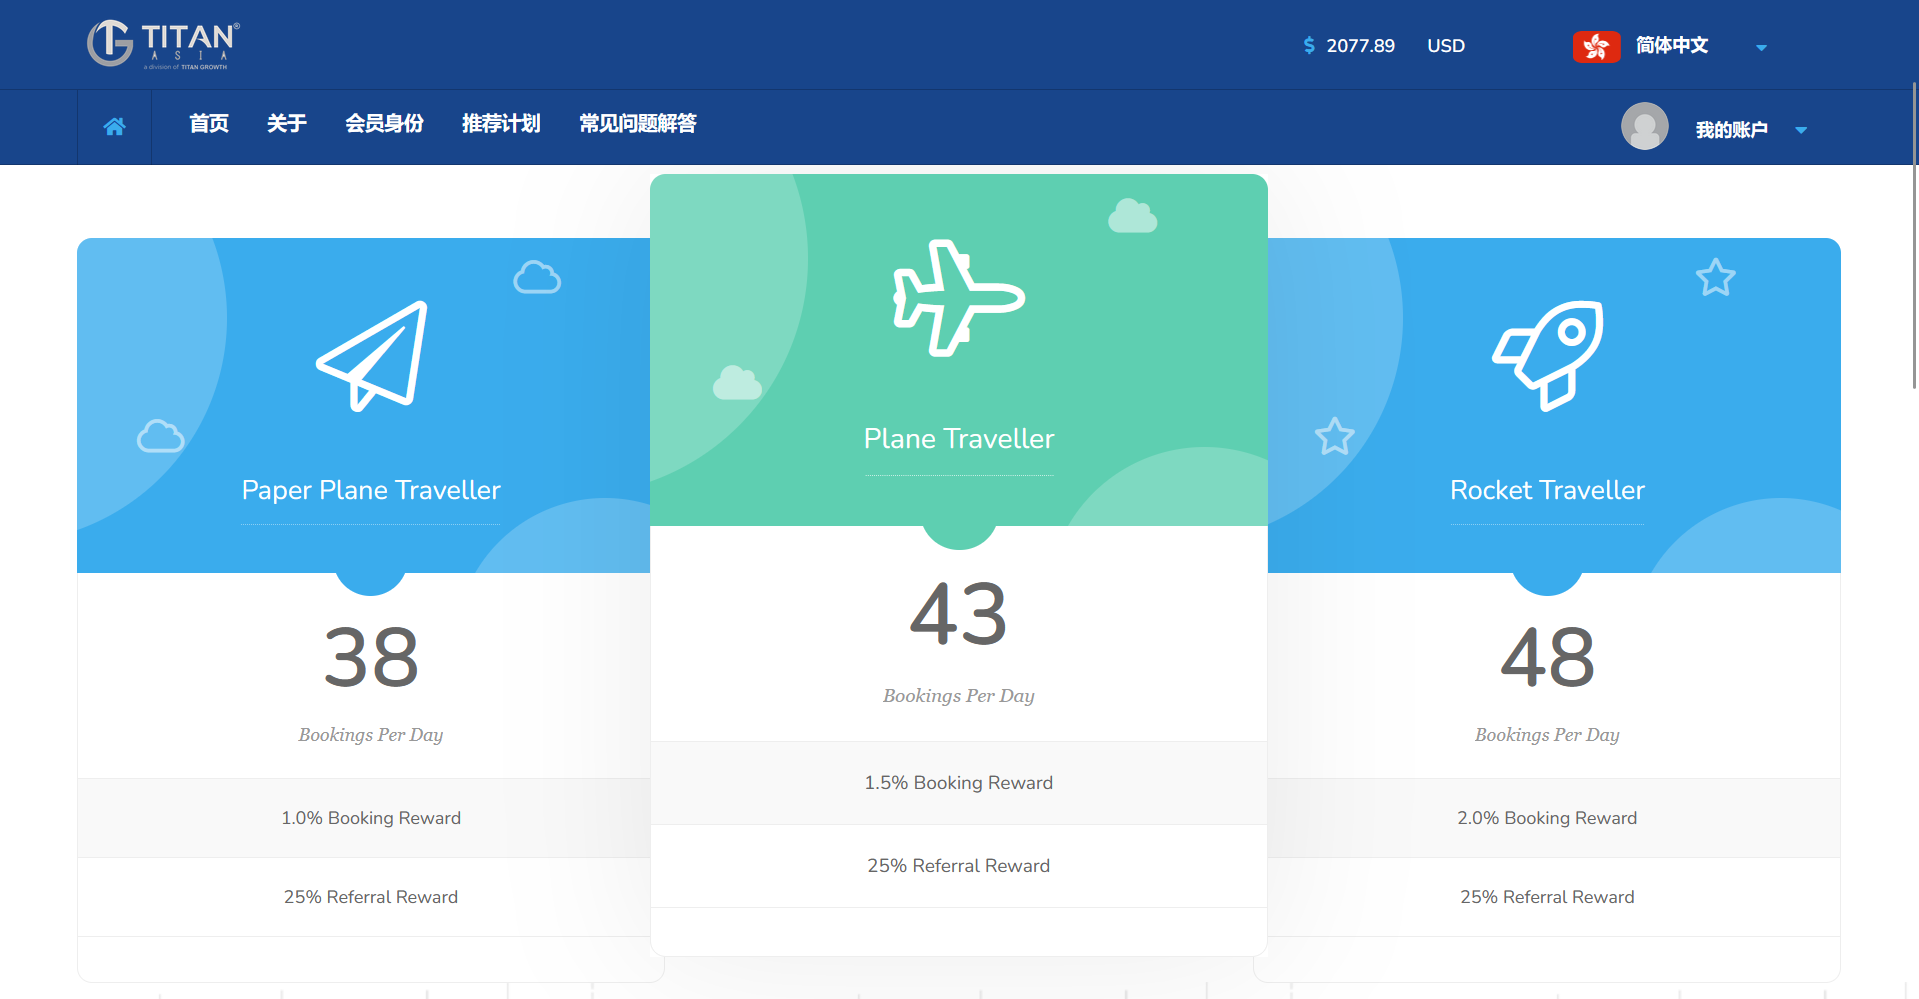Expand the 简体中文 language dropdown arrow
Screen dimensions: 1919x999
click(1761, 47)
